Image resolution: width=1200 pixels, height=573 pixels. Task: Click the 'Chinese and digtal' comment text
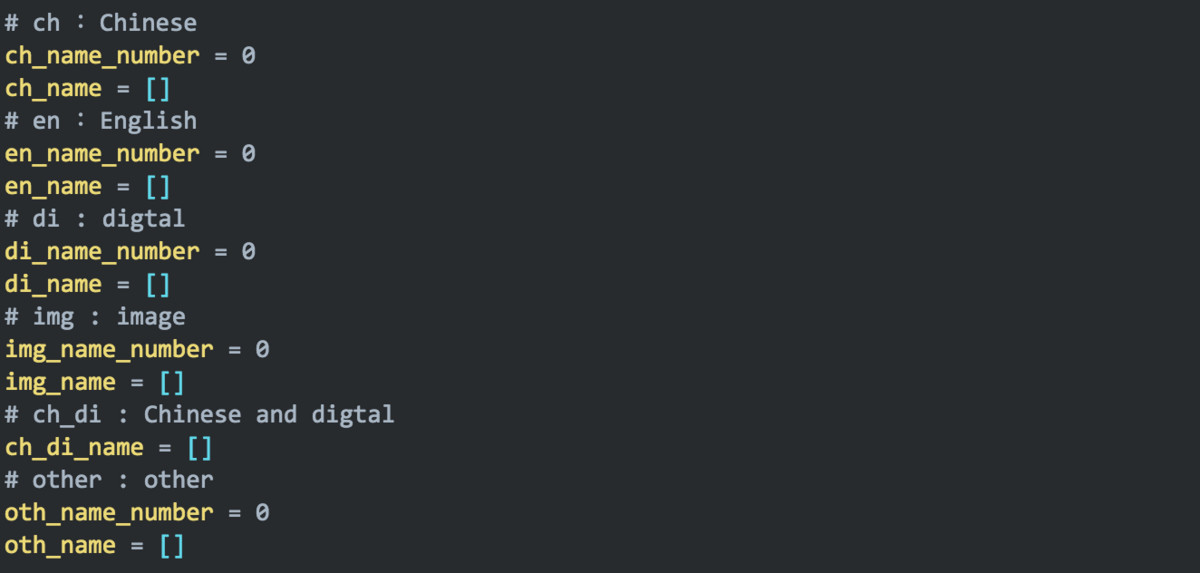click(269, 414)
